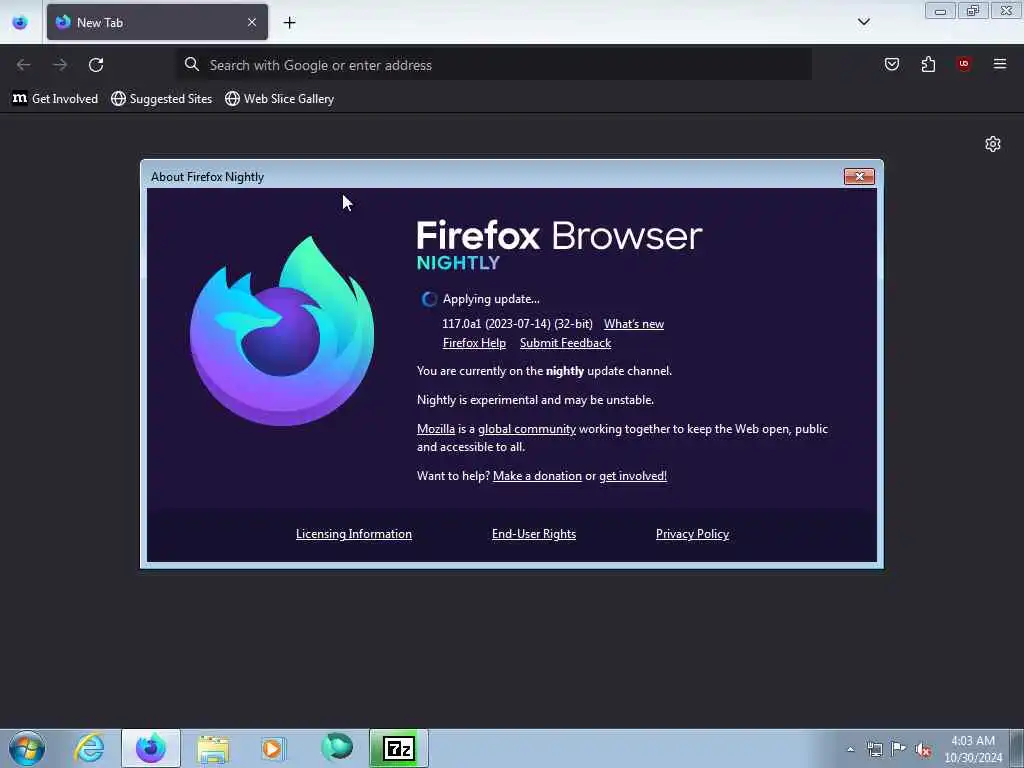The image size is (1024, 768).
Task: Click the get involved! link
Action: tap(633, 476)
